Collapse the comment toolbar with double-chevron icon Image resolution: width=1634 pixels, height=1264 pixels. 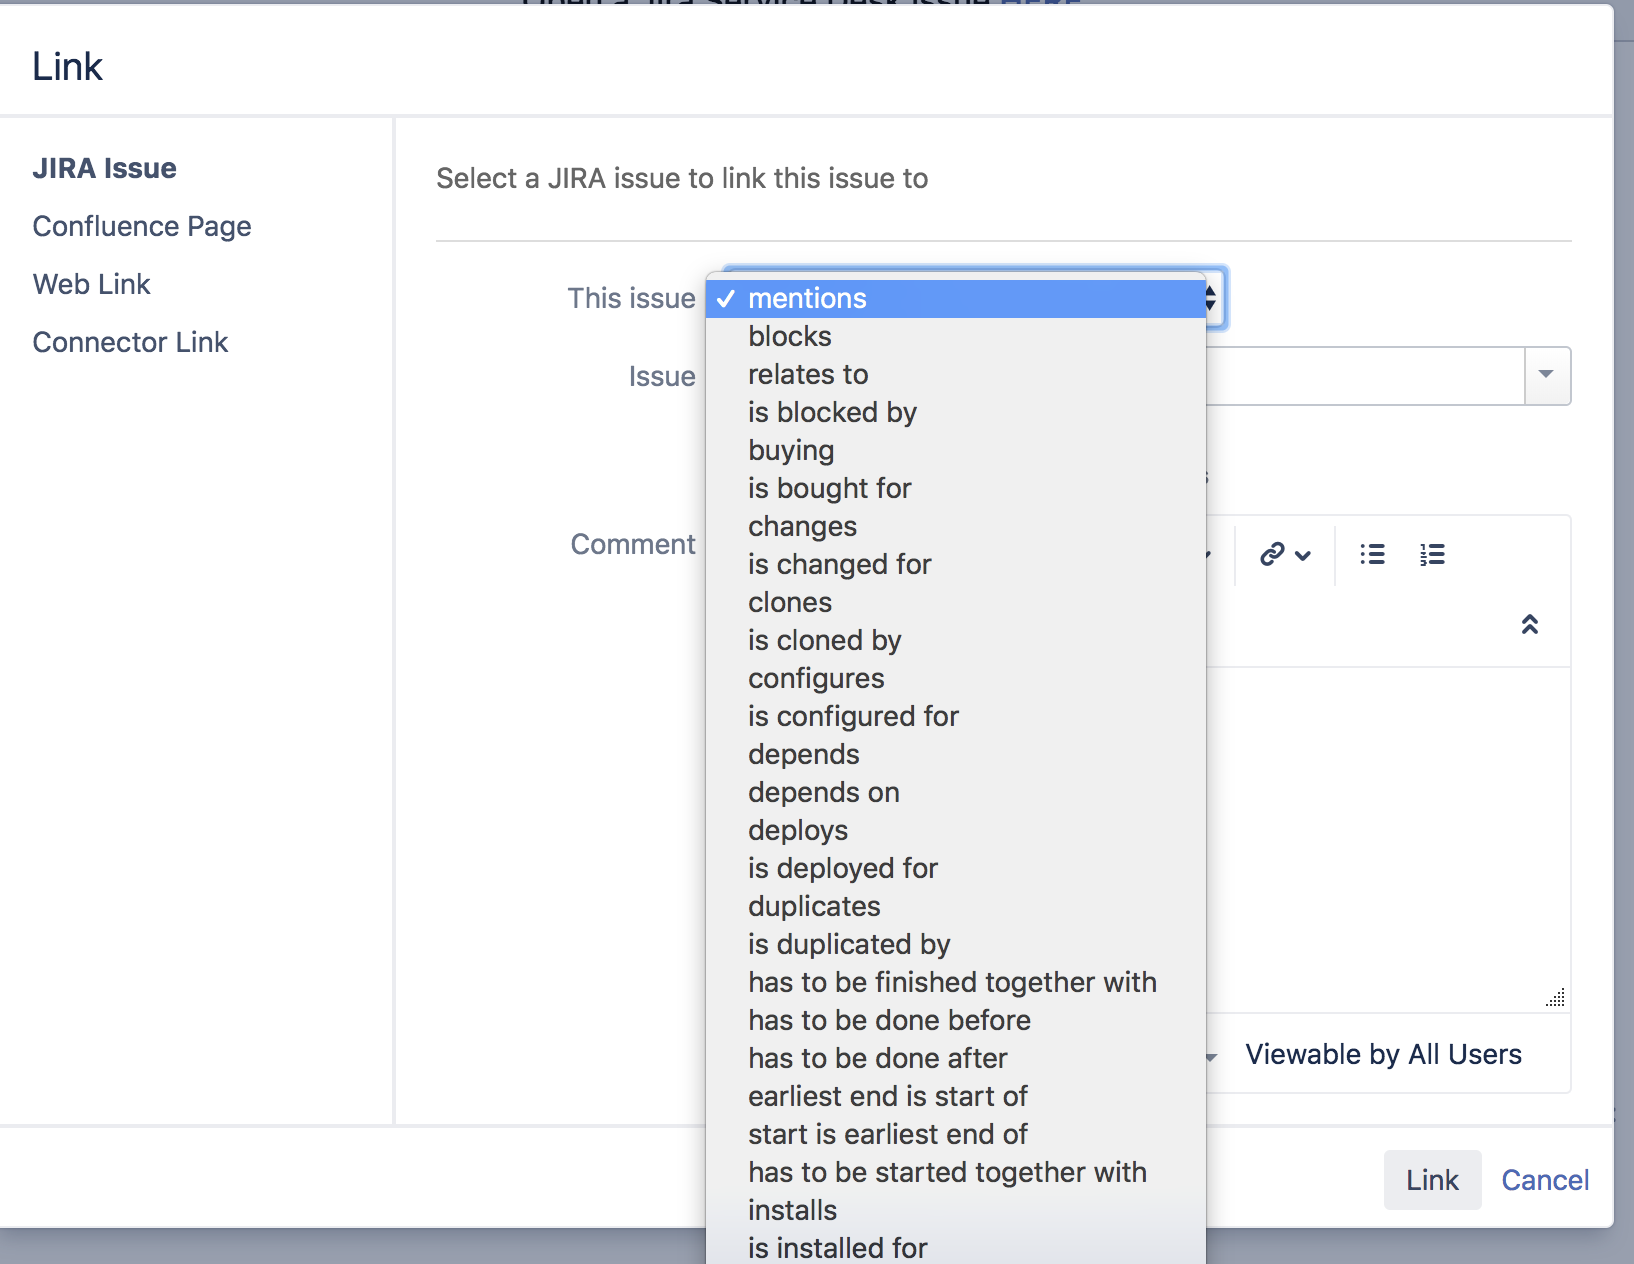point(1529,625)
